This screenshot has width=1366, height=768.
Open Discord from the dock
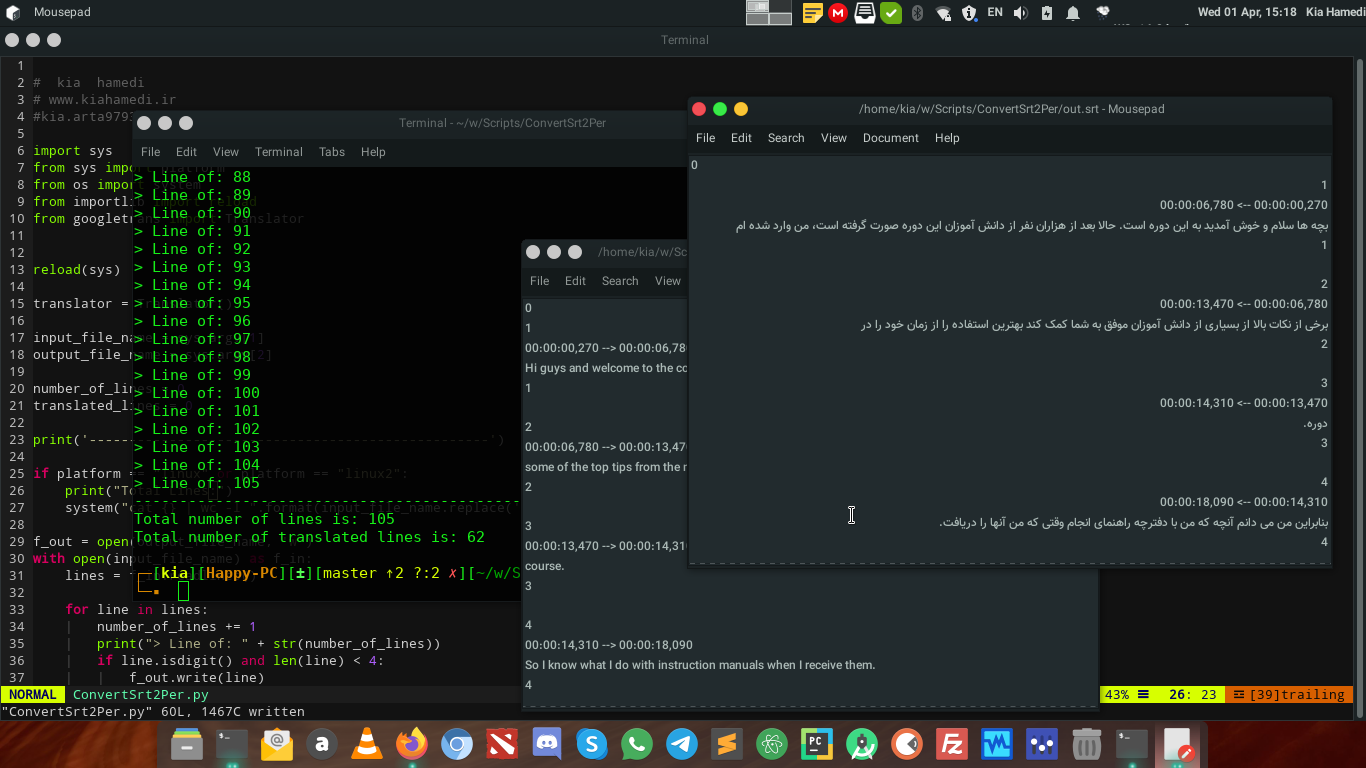point(547,744)
